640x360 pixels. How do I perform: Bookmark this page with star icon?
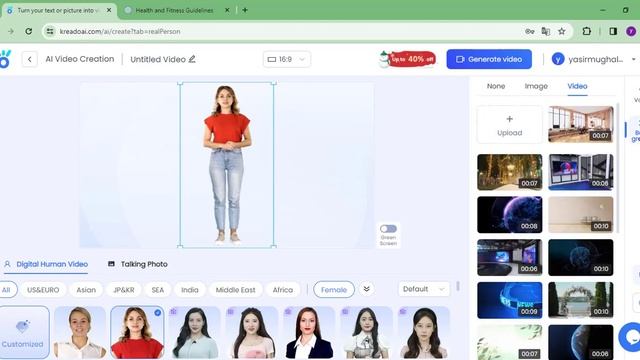click(562, 31)
